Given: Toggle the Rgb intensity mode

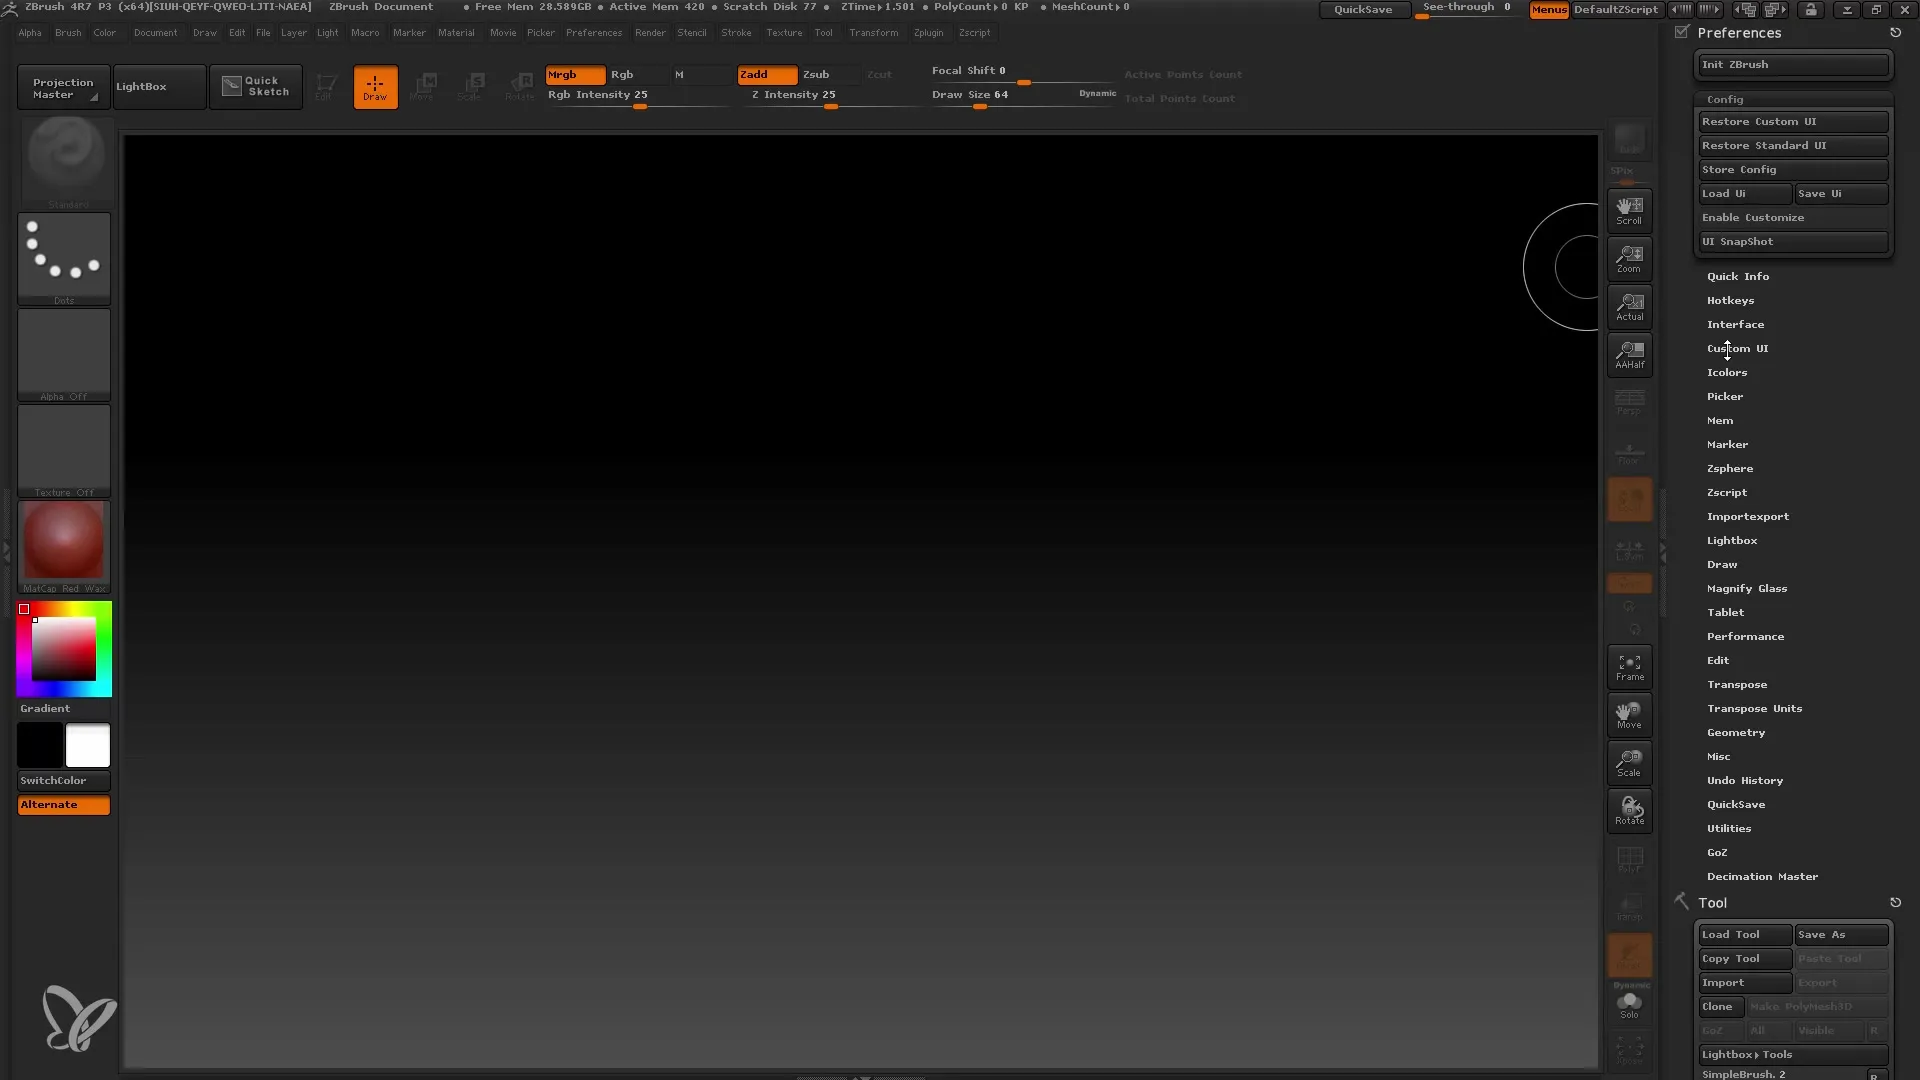Looking at the screenshot, I should tap(621, 74).
